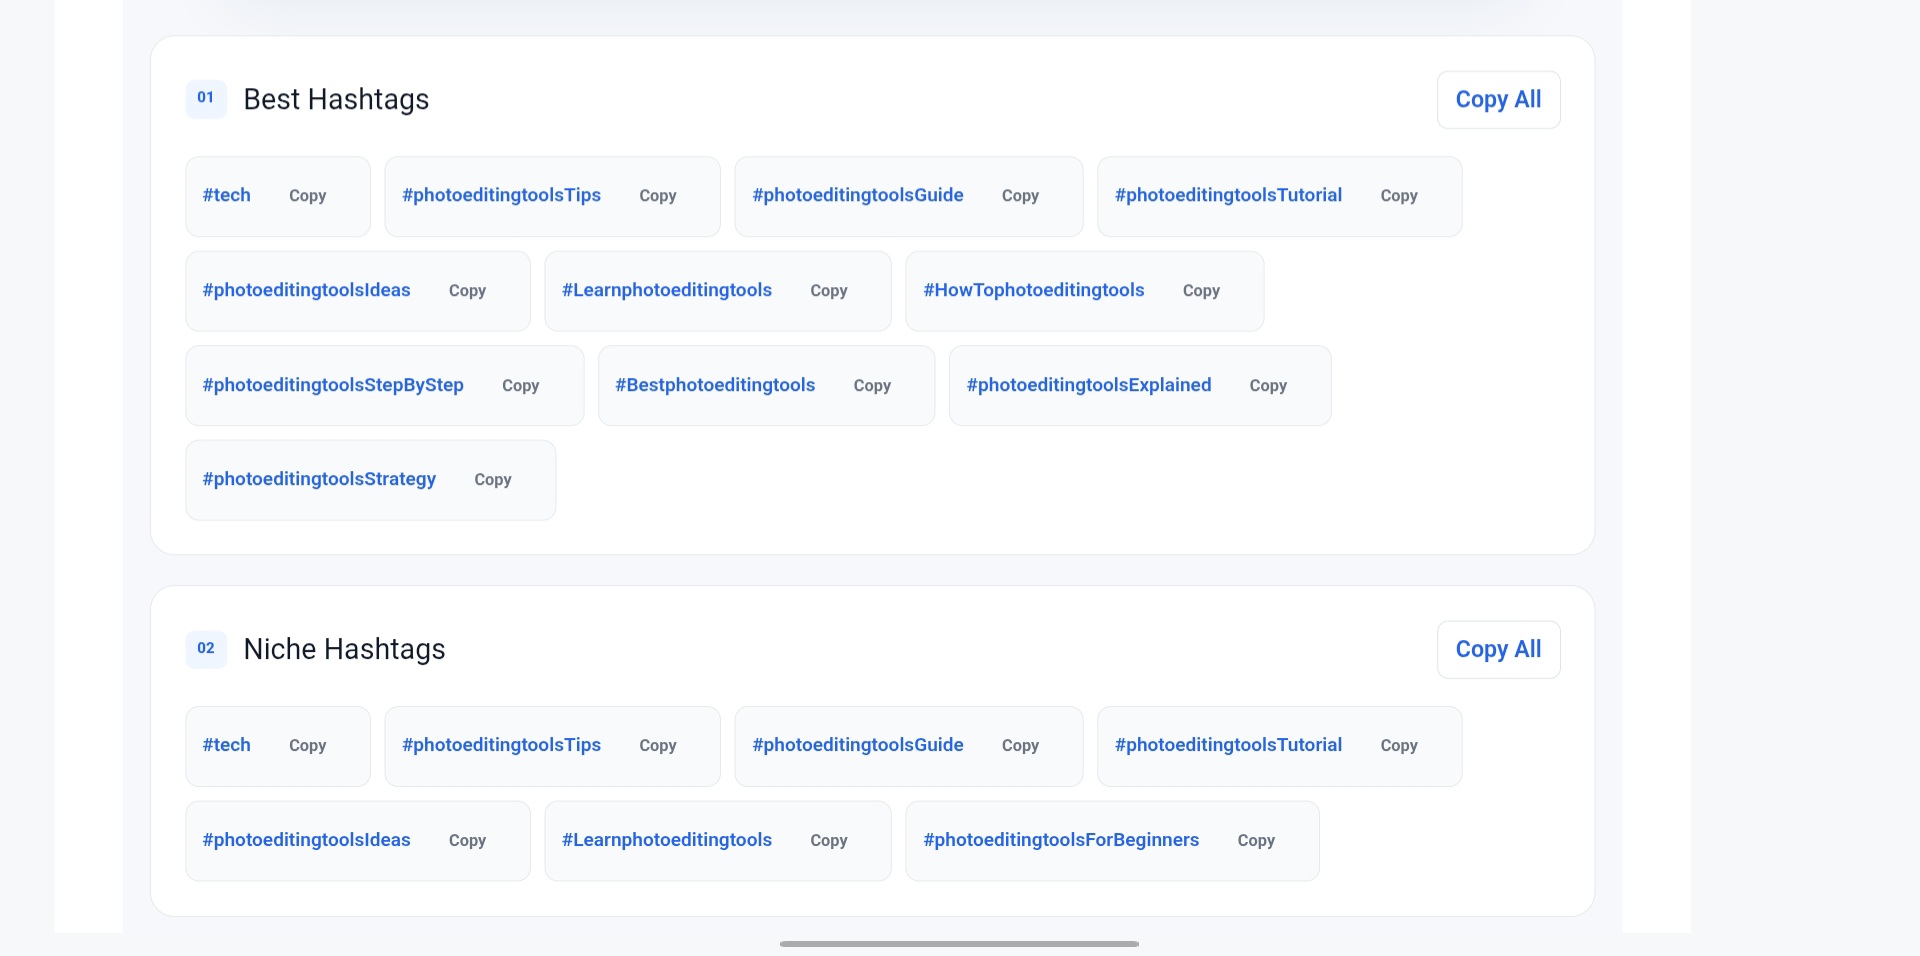1920x956 pixels.
Task: Copy #photoeditingtoolsIdeas in Best Hashtags
Action: click(x=467, y=291)
